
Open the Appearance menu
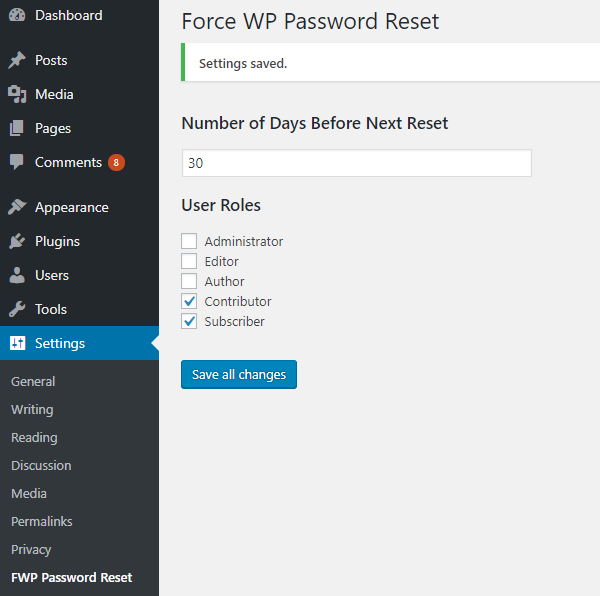pos(79,207)
